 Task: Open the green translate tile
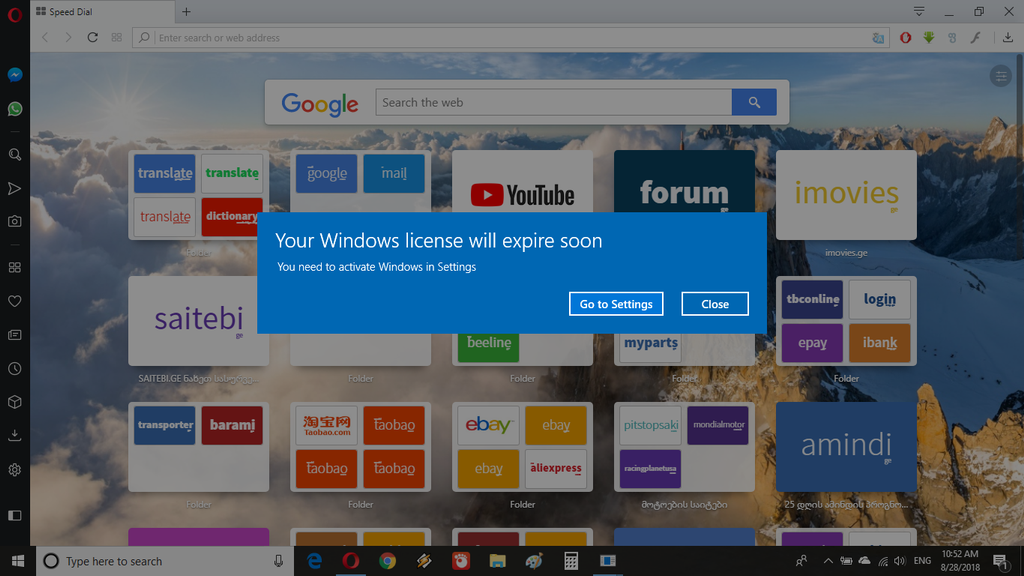(232, 173)
